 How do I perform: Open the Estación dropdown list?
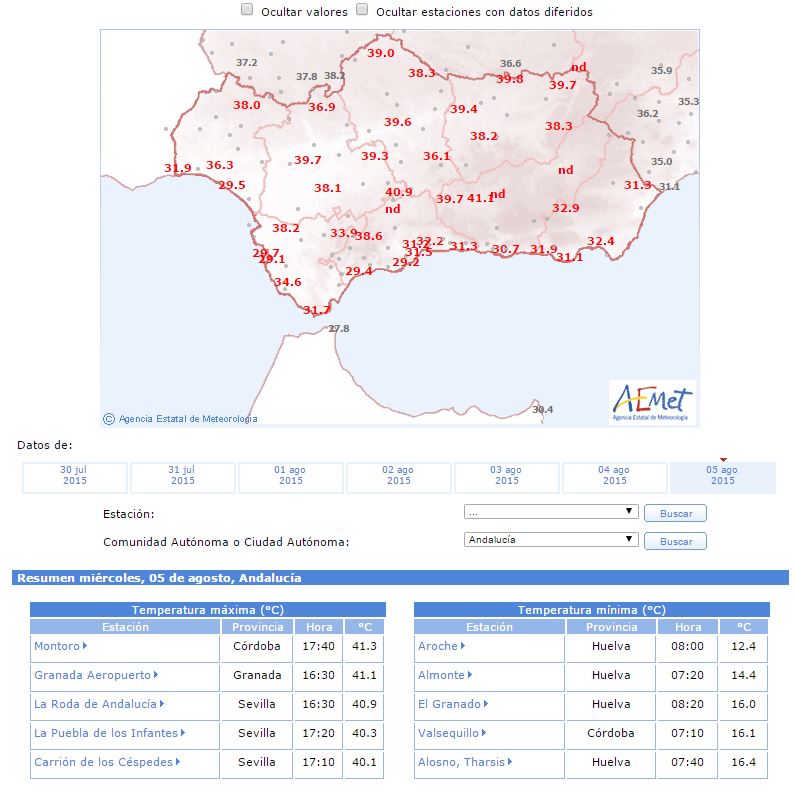tap(551, 512)
